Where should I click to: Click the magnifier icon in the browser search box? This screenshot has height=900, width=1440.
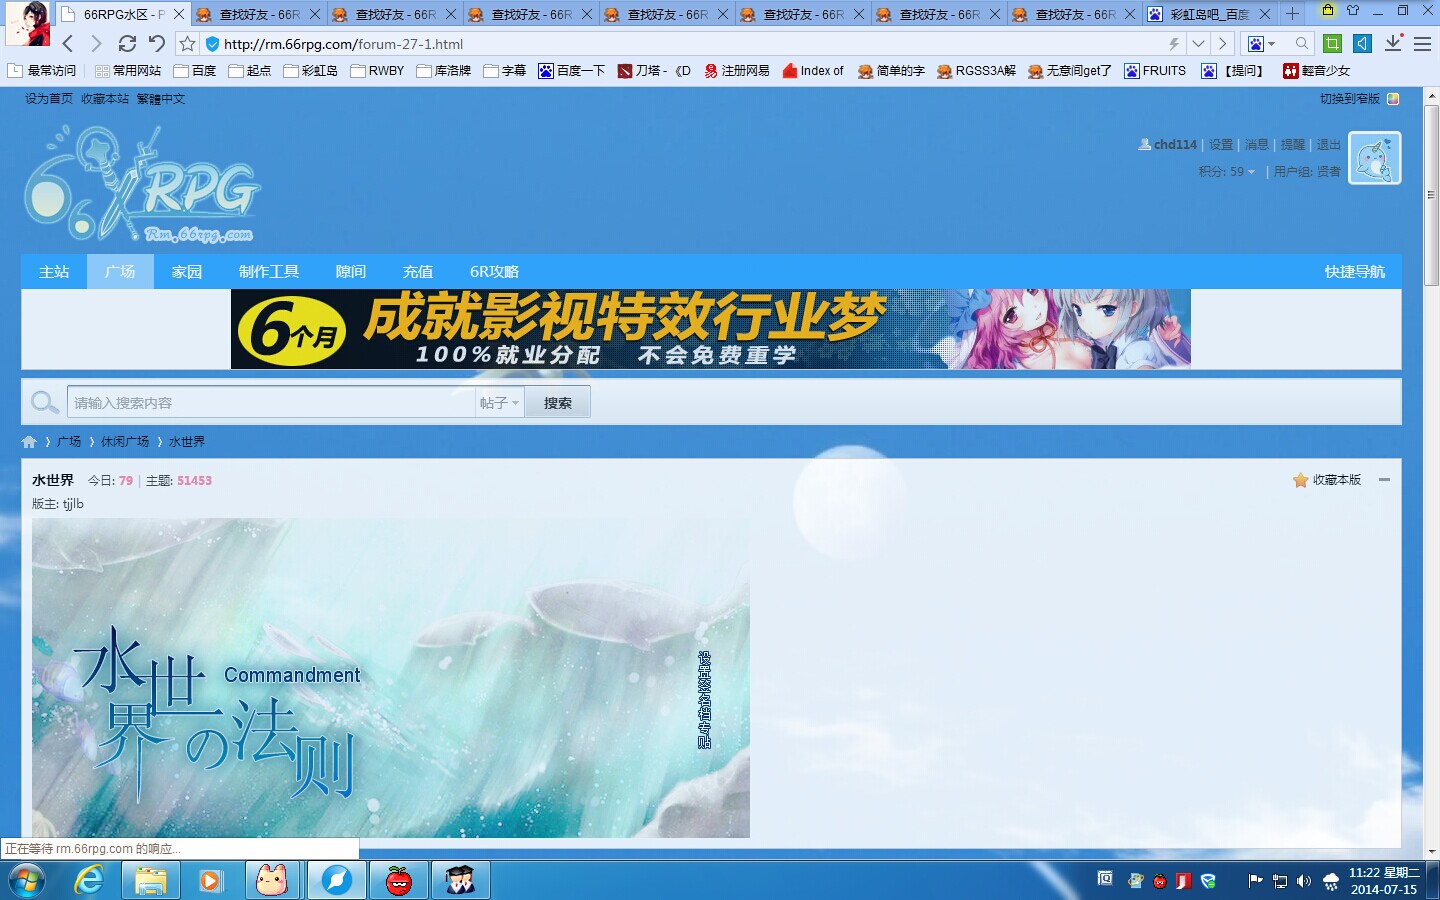click(x=1301, y=44)
